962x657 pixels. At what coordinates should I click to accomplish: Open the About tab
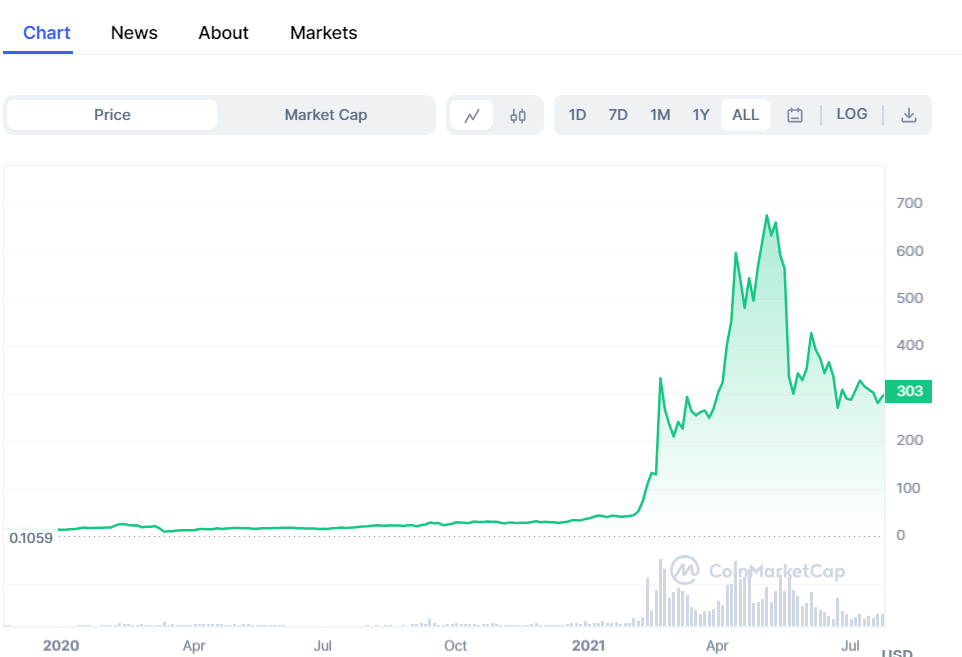pyautogui.click(x=223, y=33)
